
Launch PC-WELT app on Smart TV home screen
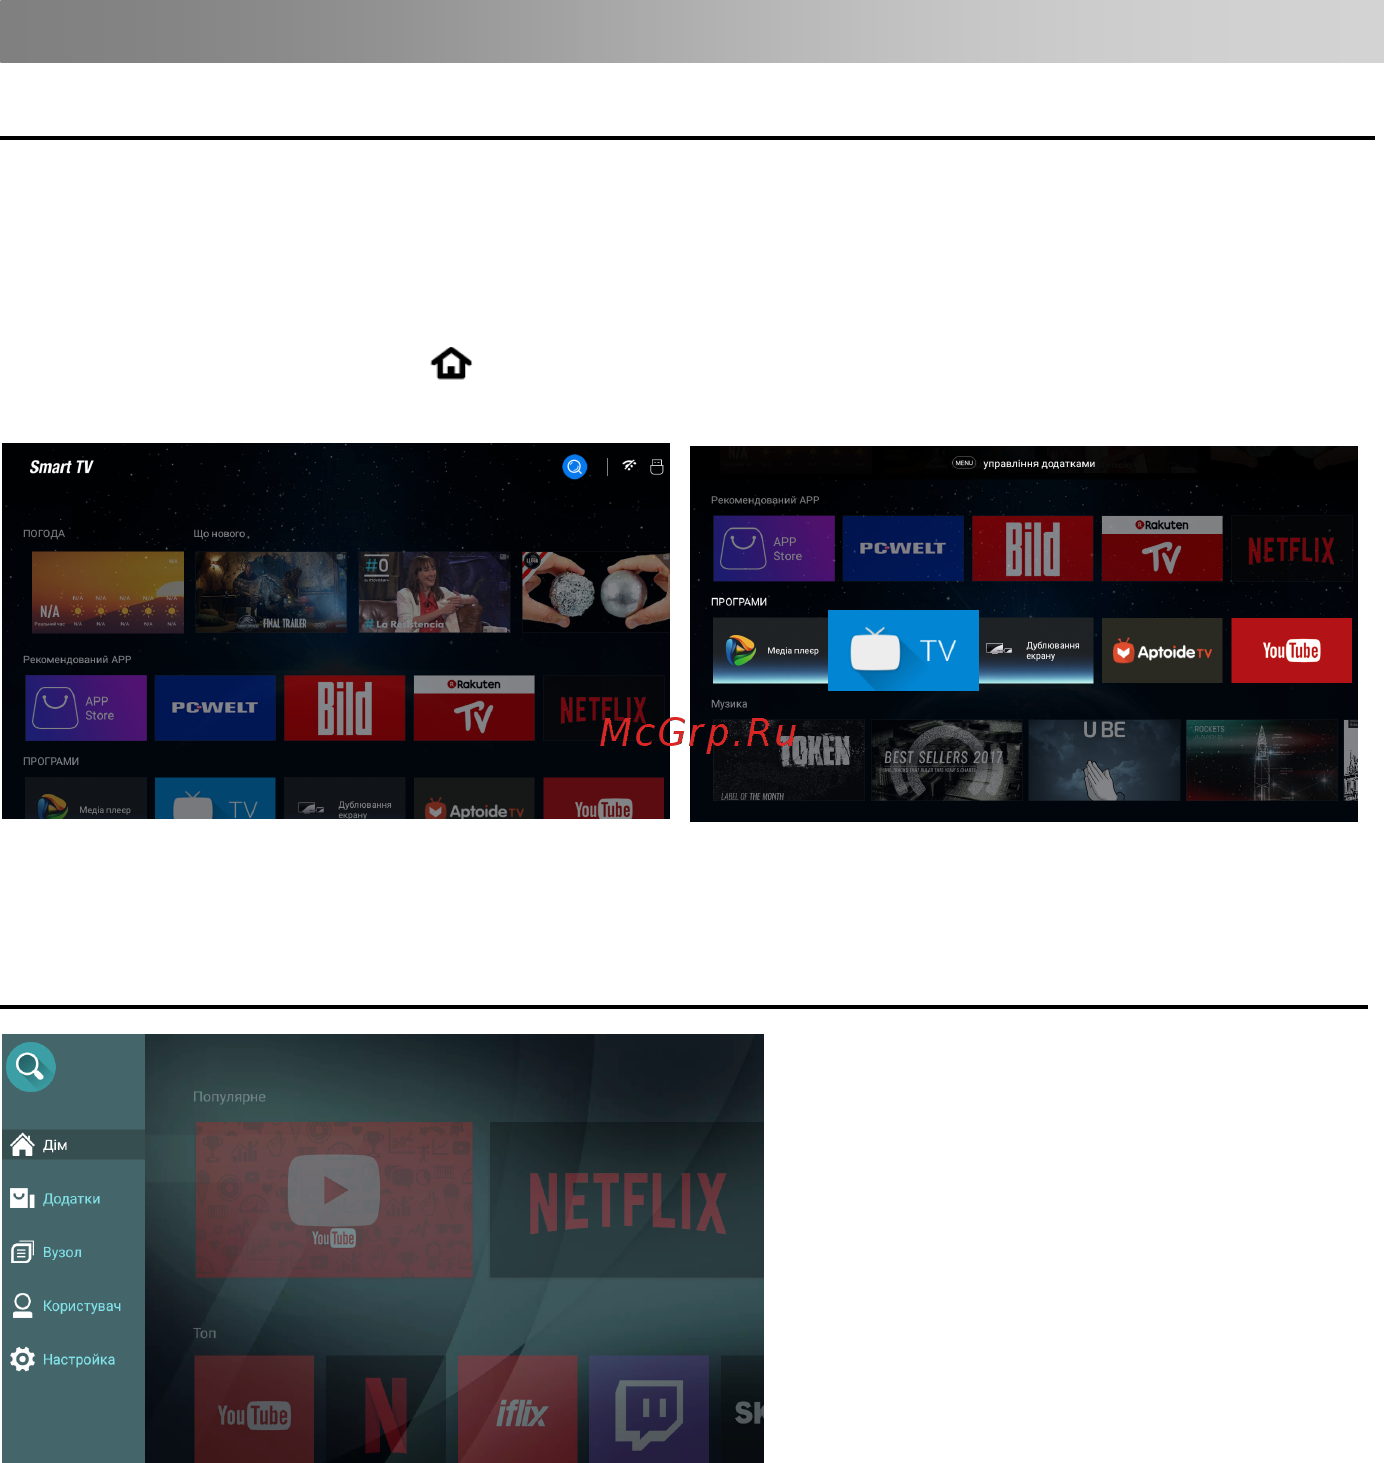coord(215,708)
